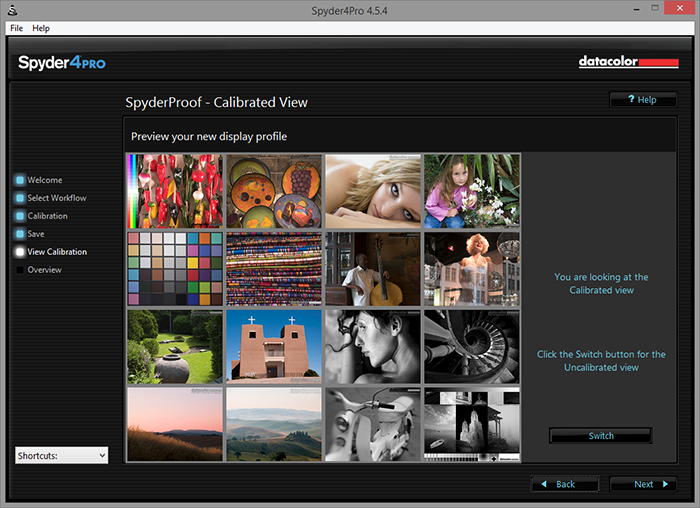This screenshot has width=700, height=508.
Task: Click the Welcome step indicator icon
Action: click(x=20, y=180)
